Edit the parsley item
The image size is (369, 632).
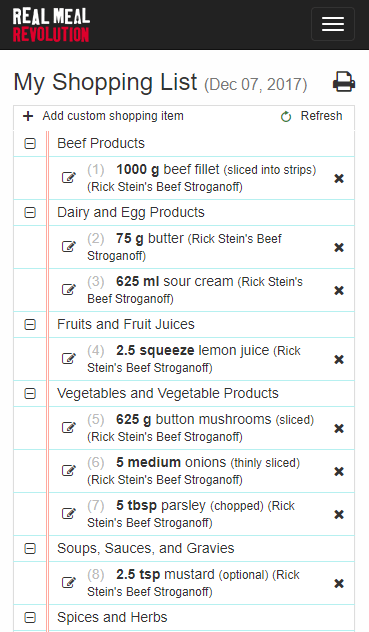point(69,514)
